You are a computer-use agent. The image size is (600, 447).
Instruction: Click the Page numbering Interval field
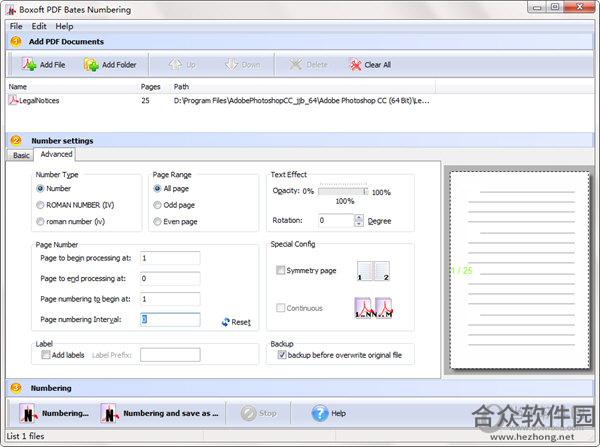[x=170, y=319]
